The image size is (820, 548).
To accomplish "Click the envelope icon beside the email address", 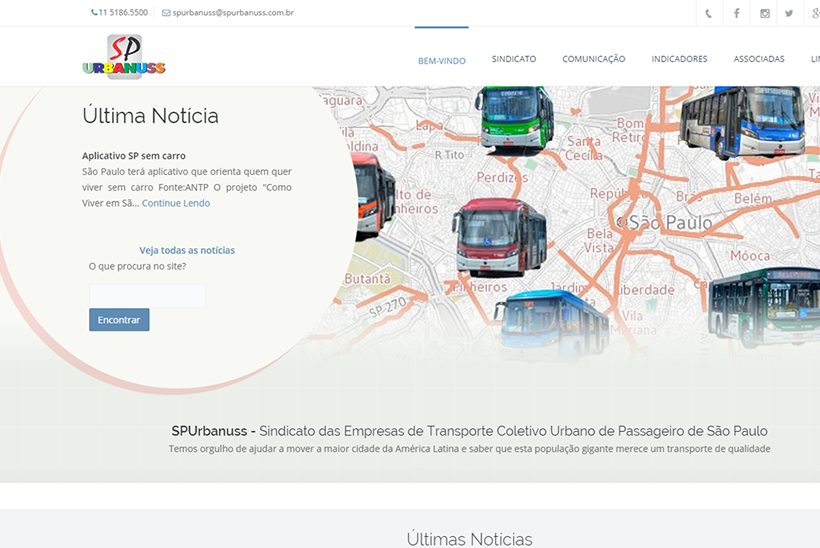I will [166, 13].
